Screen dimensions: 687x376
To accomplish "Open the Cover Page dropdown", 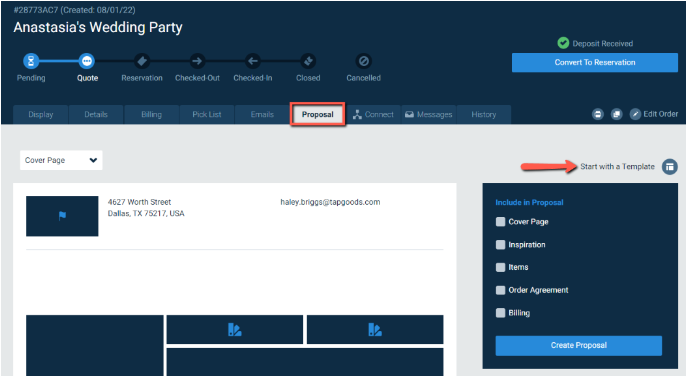I will 61,160.
